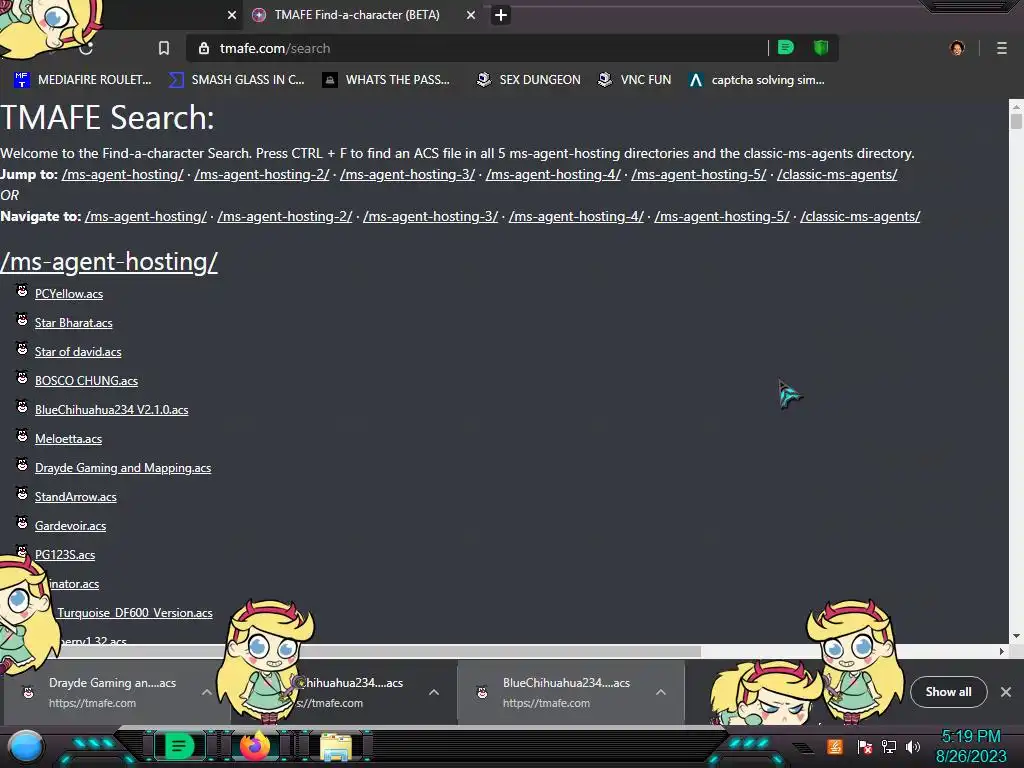Open SMASH GLASS IN C... bookmark

coord(236,80)
